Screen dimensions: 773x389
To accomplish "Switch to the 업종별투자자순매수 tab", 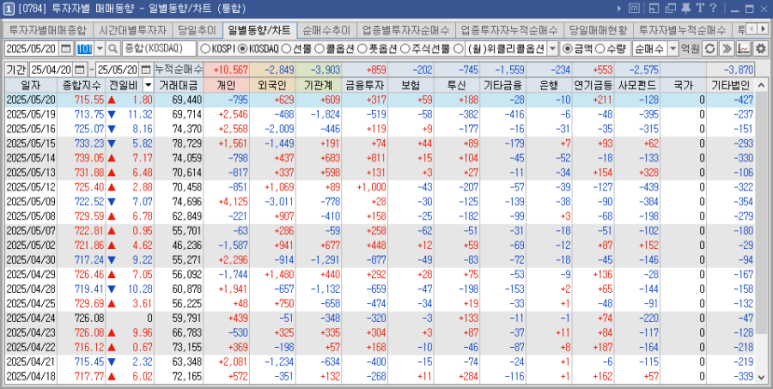I will click(406, 30).
